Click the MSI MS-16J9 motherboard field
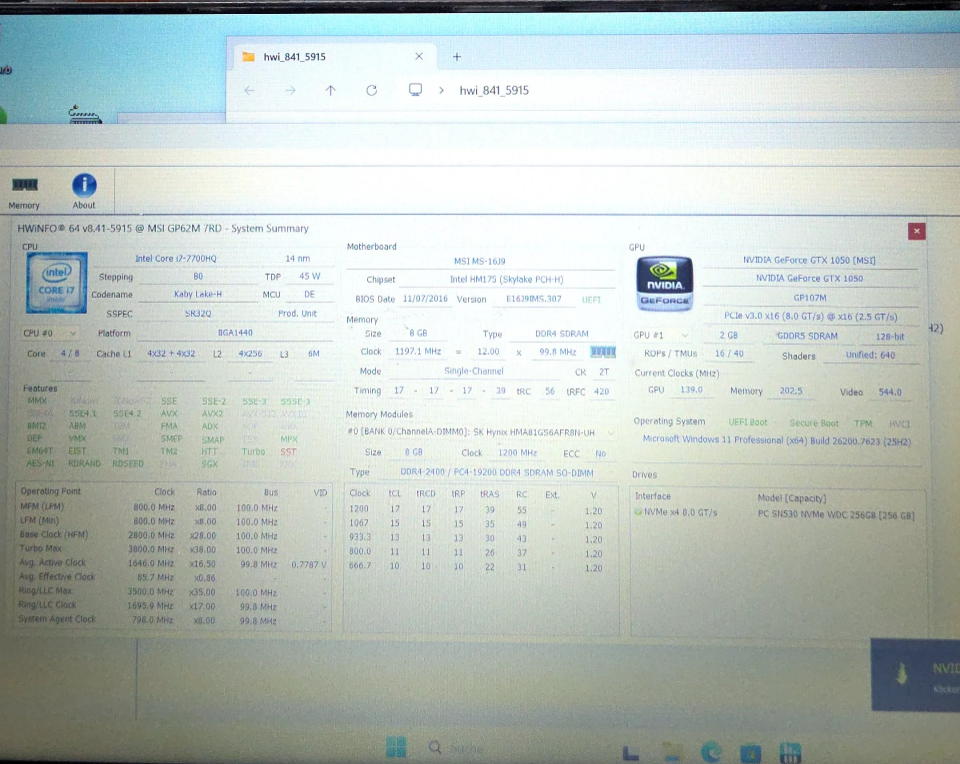This screenshot has width=960, height=764. [x=479, y=261]
